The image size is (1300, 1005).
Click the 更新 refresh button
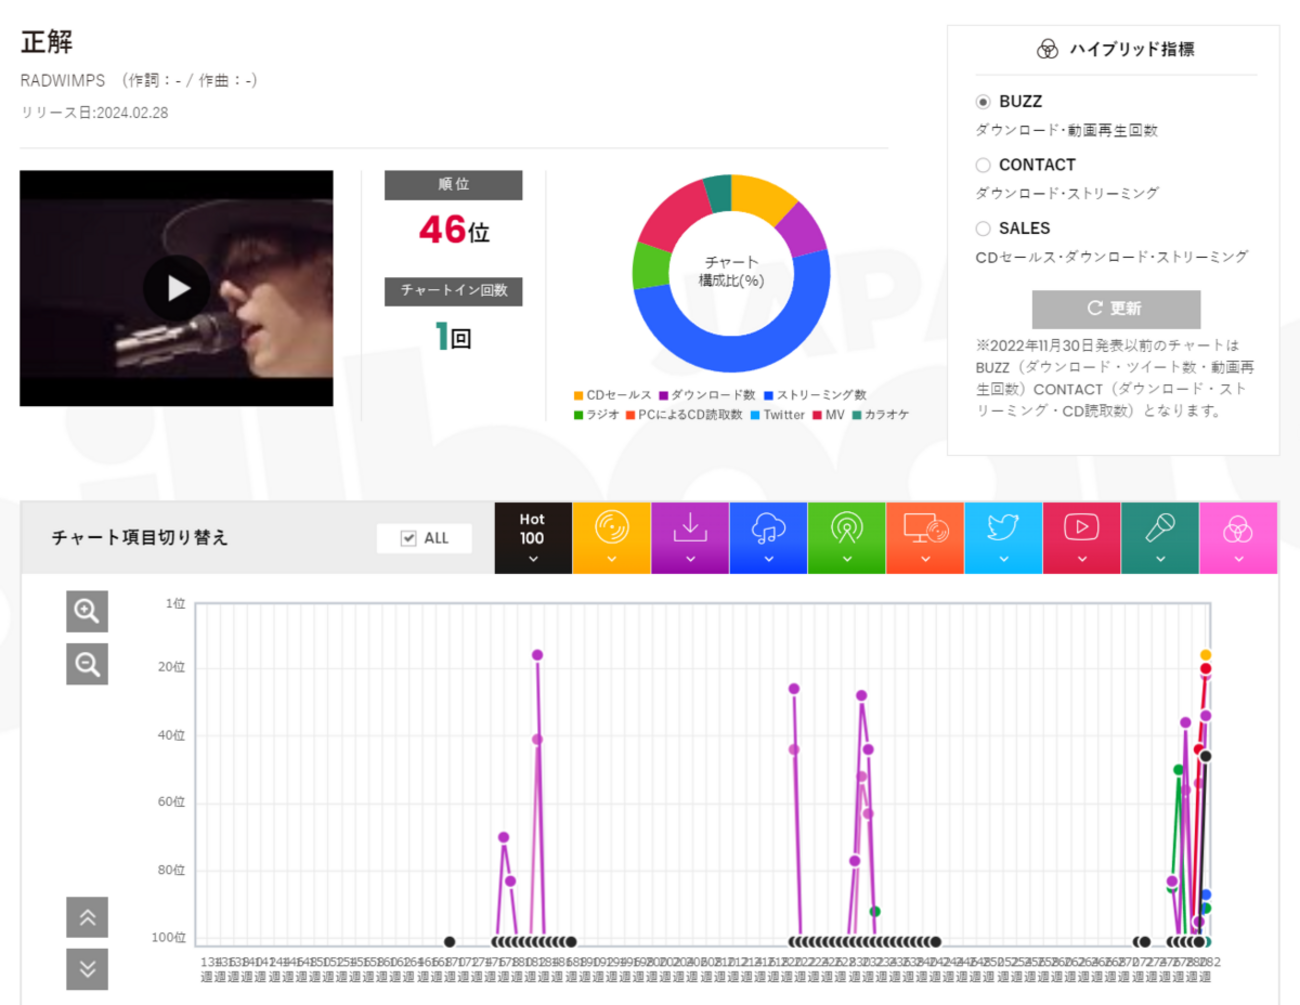click(x=1116, y=309)
